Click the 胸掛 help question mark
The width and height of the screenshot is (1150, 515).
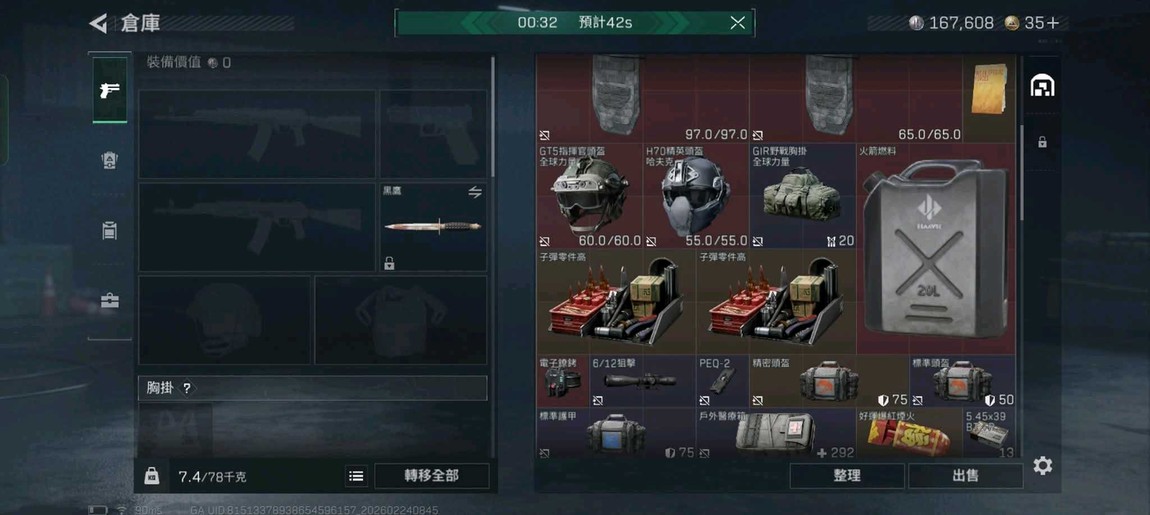[186, 389]
